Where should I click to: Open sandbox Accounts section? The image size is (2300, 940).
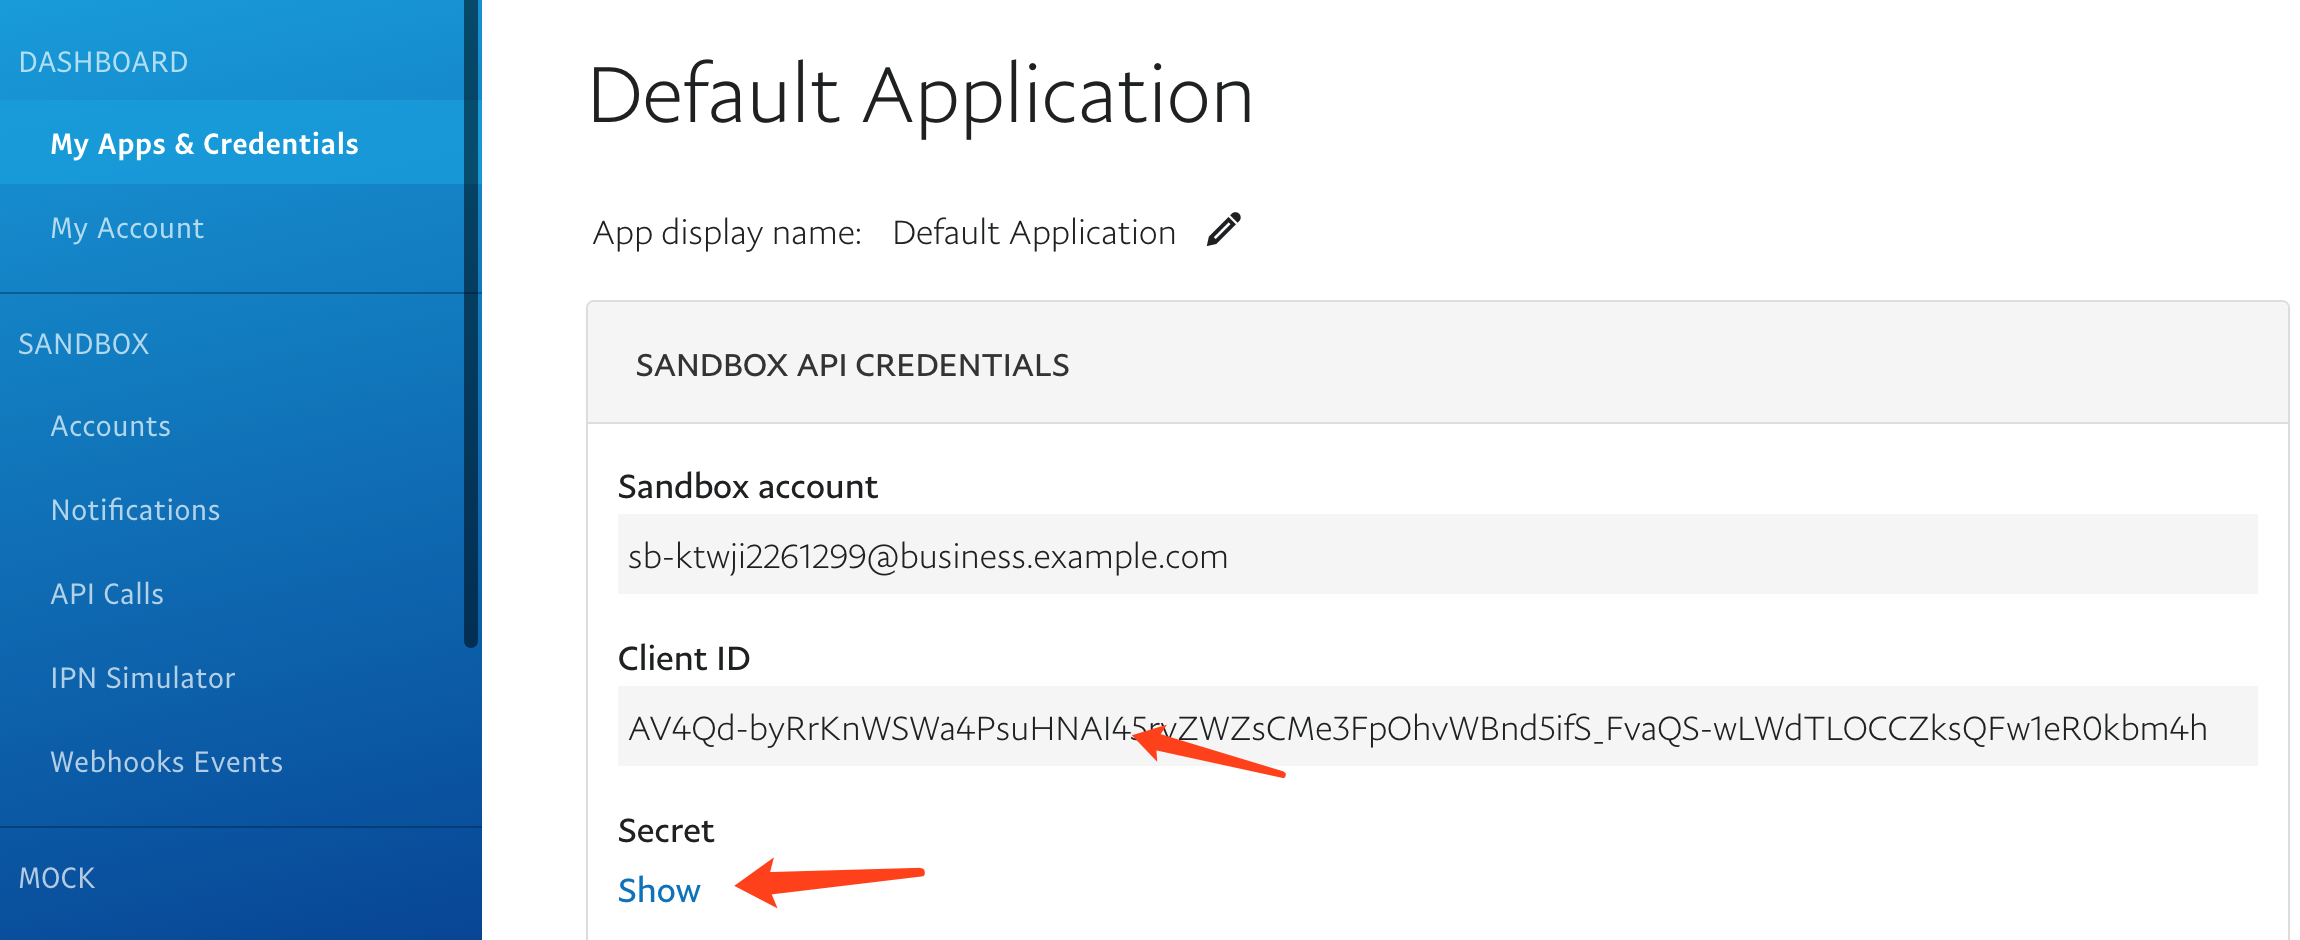point(110,426)
